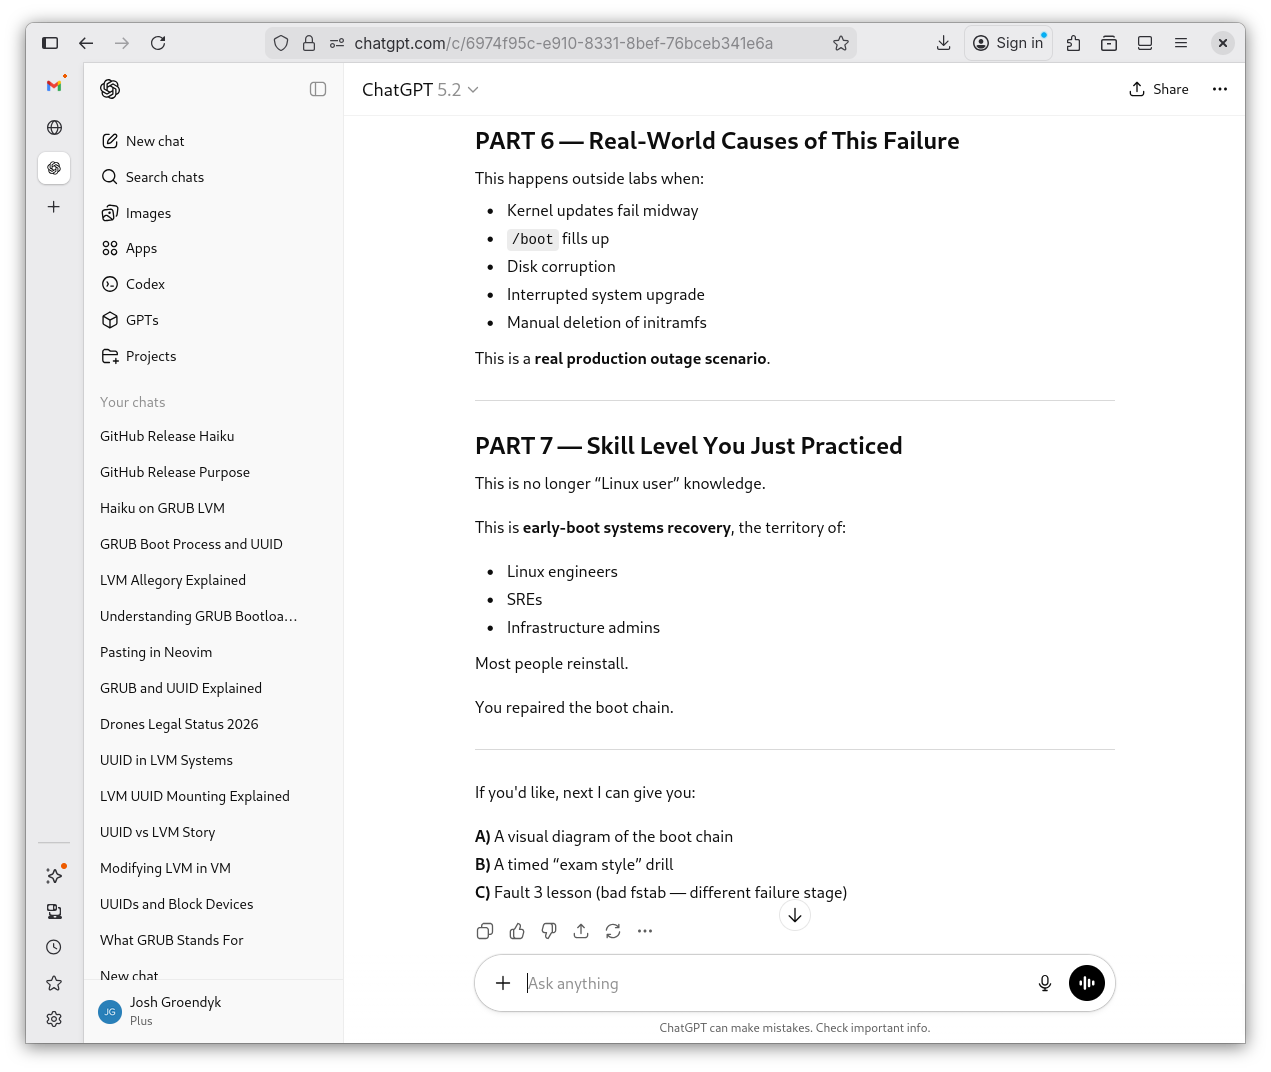1271x1072 pixels.
Task: Start voice mode in composer
Action: pyautogui.click(x=1086, y=983)
